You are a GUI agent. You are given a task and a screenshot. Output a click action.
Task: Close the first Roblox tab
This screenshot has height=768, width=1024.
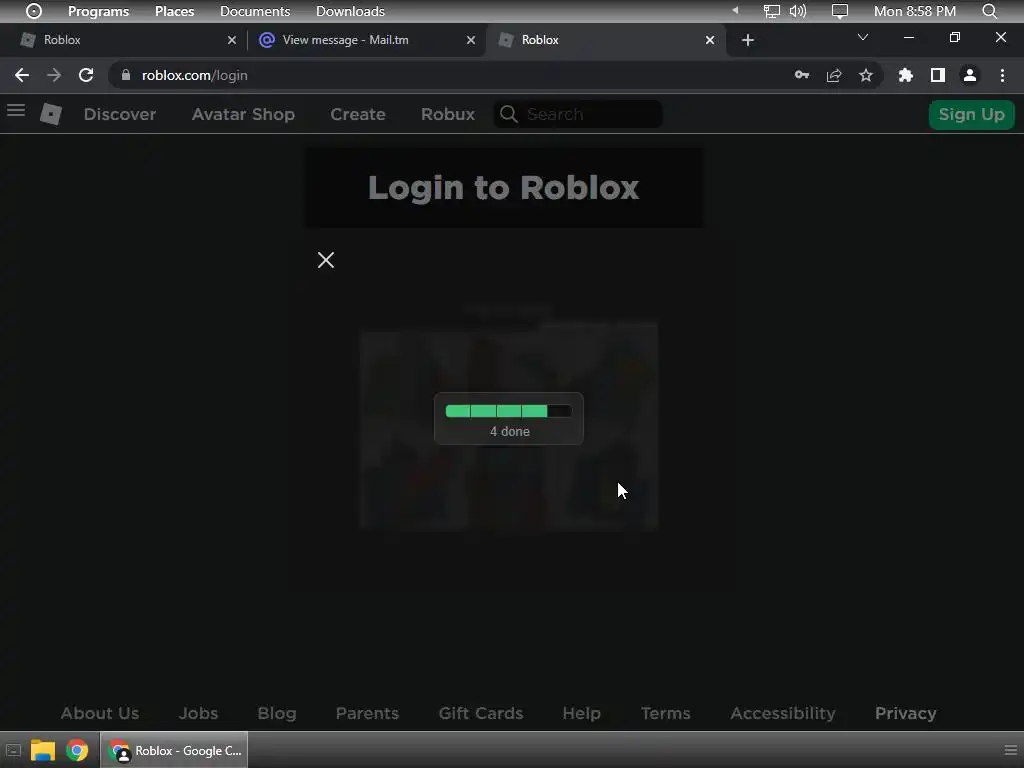coord(232,40)
